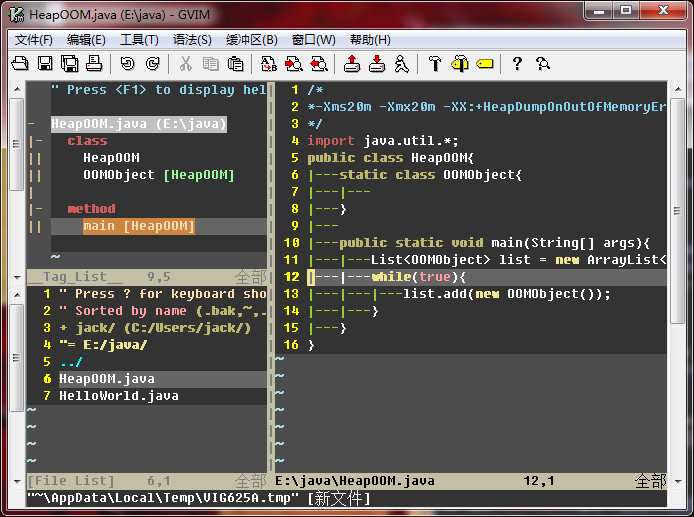Click the __Tag_List__ status line

pyautogui.click(x=147, y=278)
